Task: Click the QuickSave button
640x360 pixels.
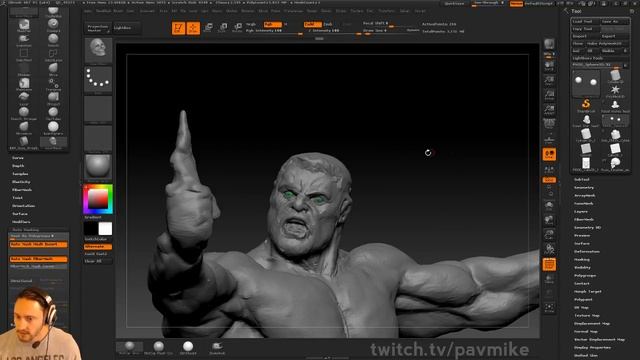Action: click(454, 4)
